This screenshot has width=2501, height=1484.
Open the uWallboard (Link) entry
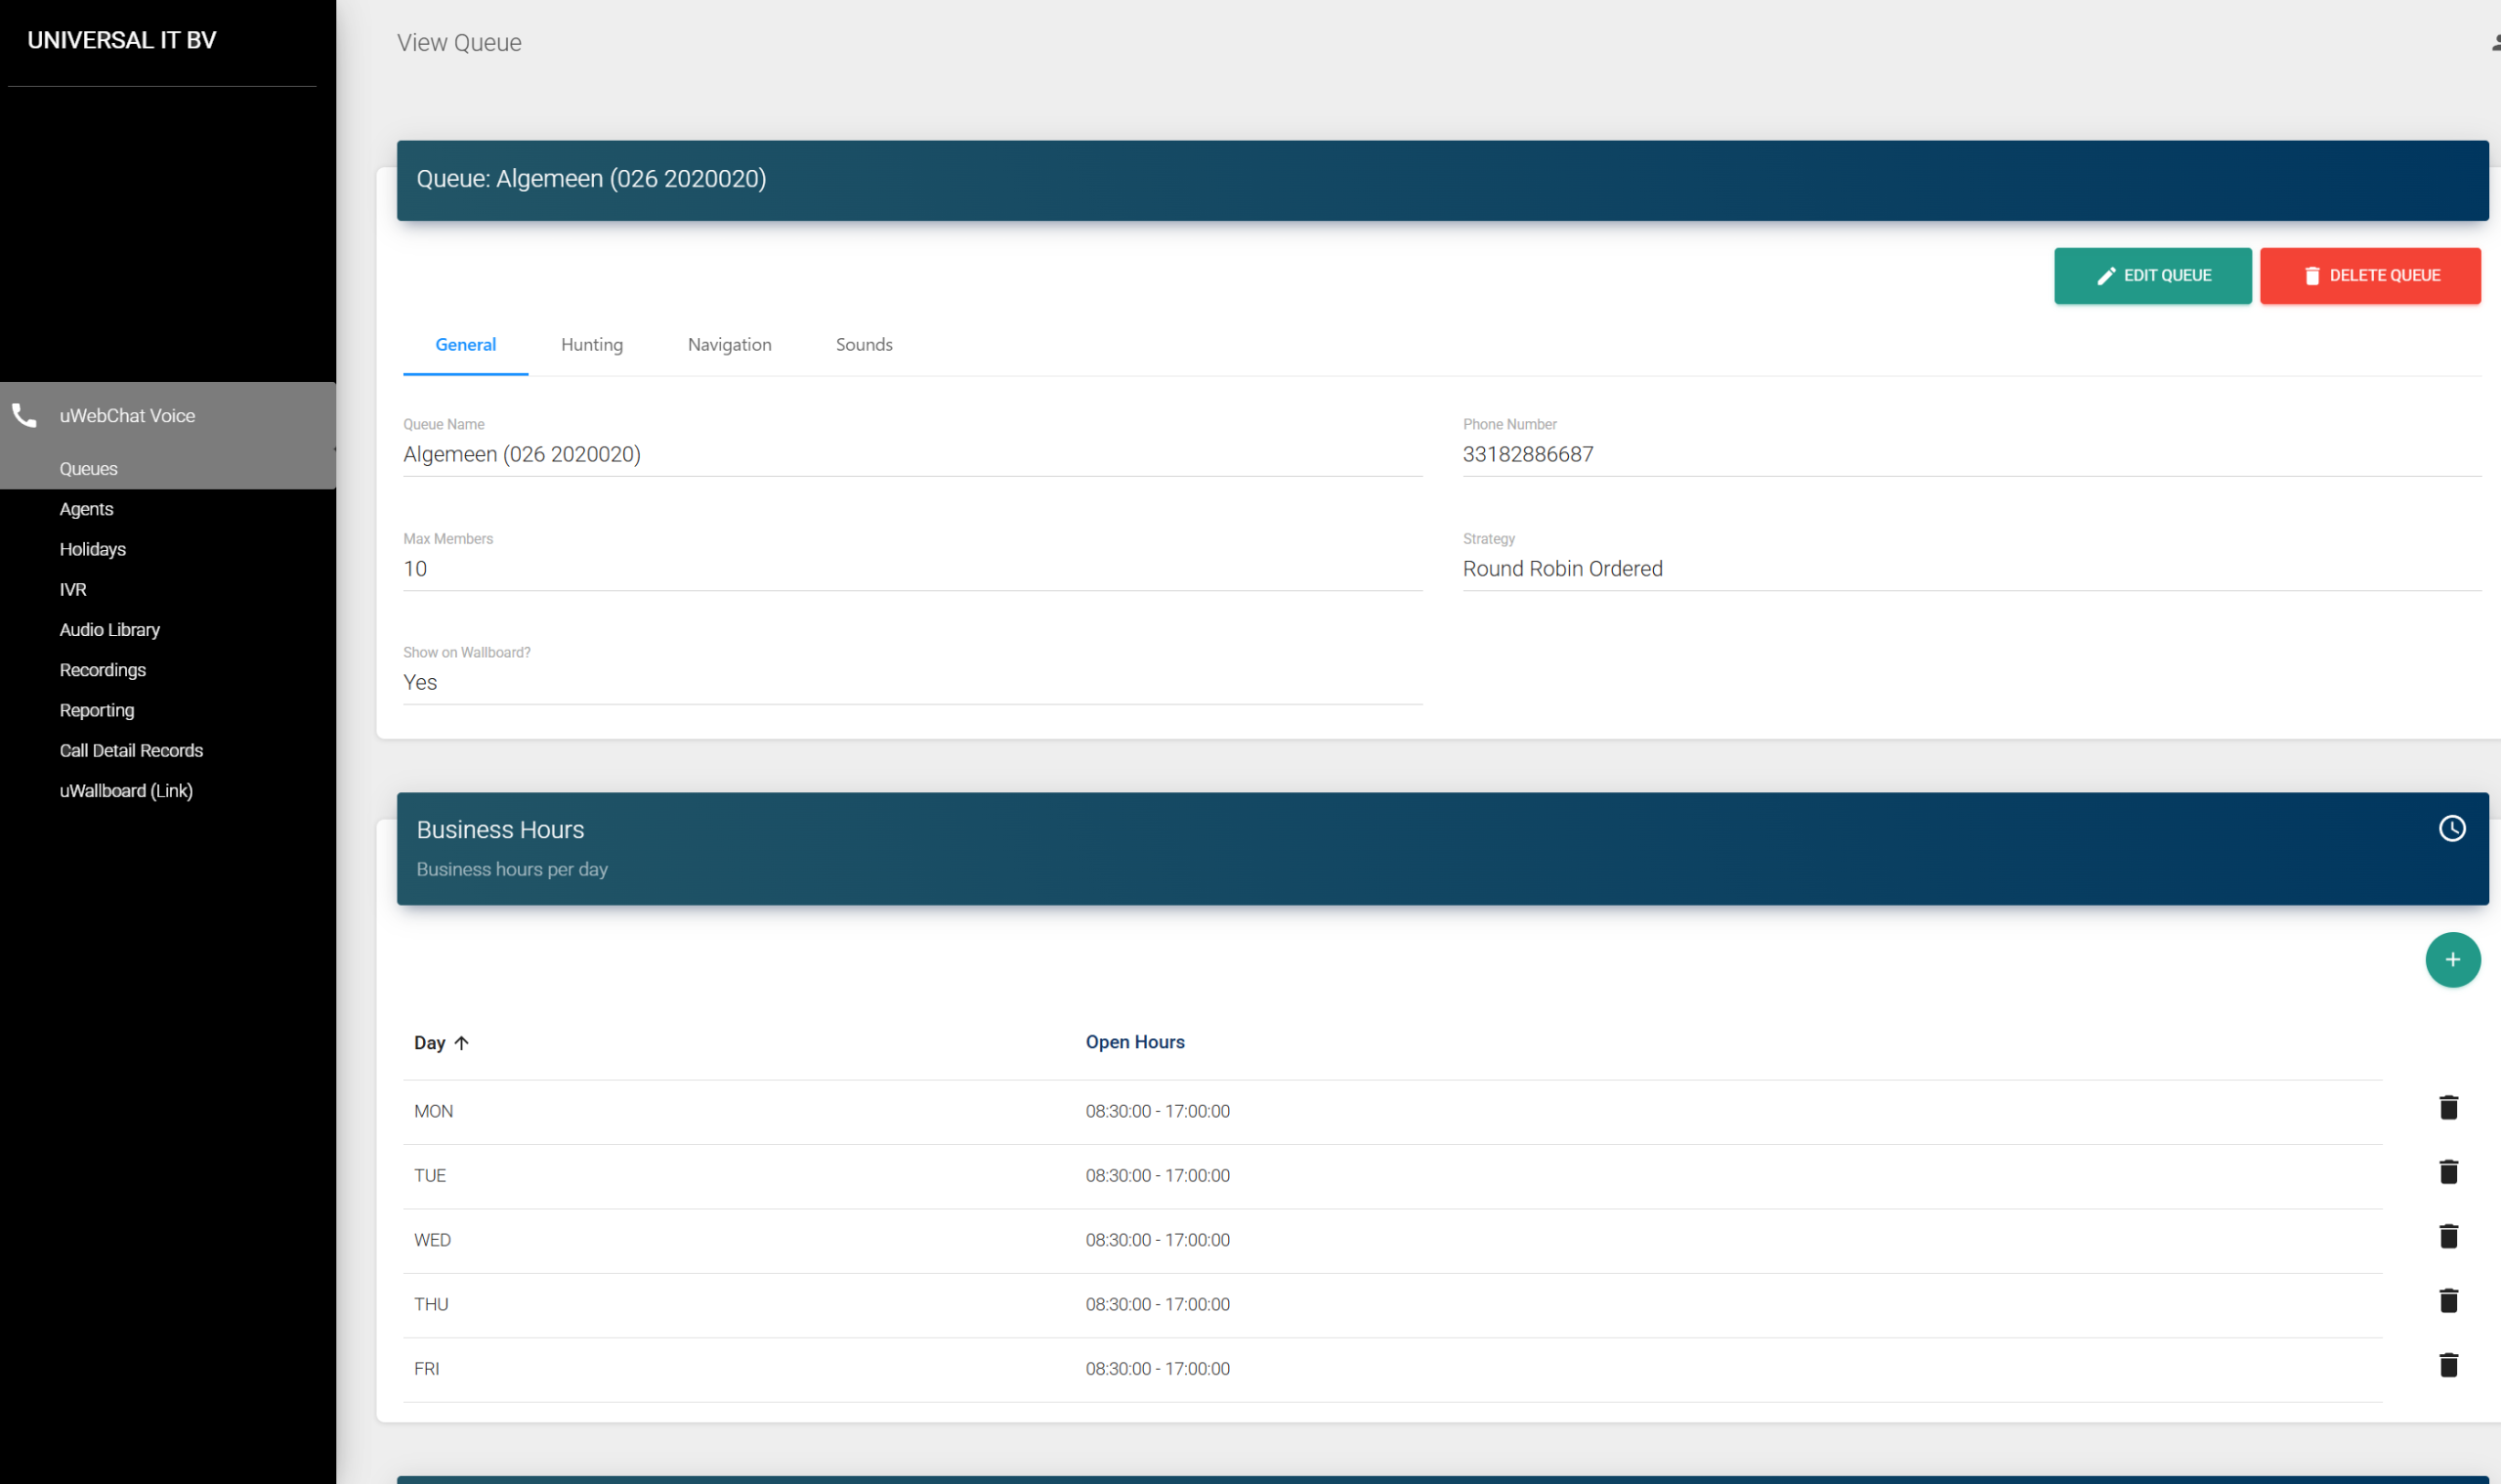tap(126, 791)
